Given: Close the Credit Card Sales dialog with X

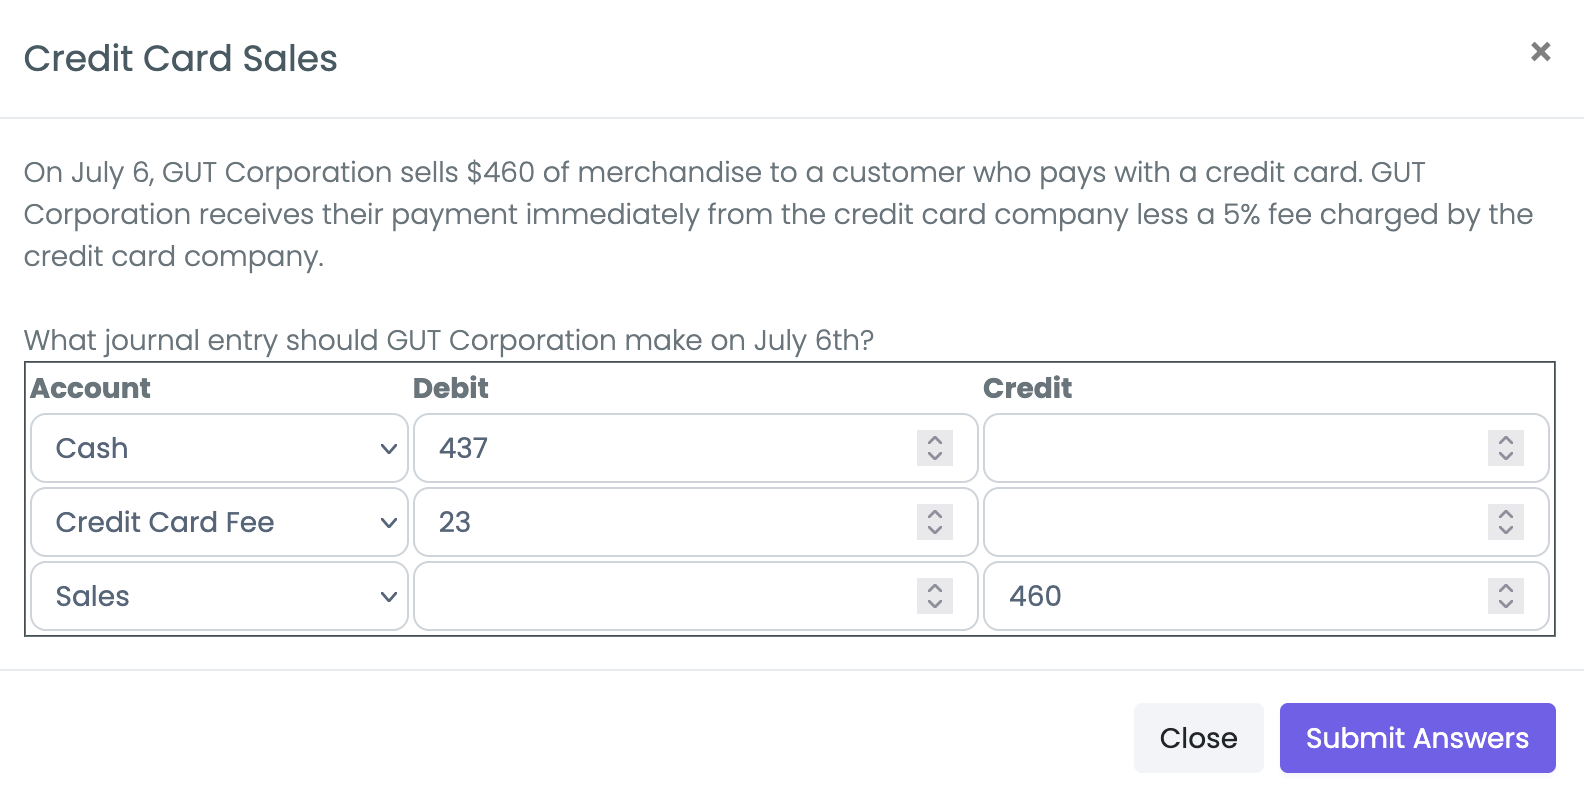Looking at the screenshot, I should point(1540,52).
